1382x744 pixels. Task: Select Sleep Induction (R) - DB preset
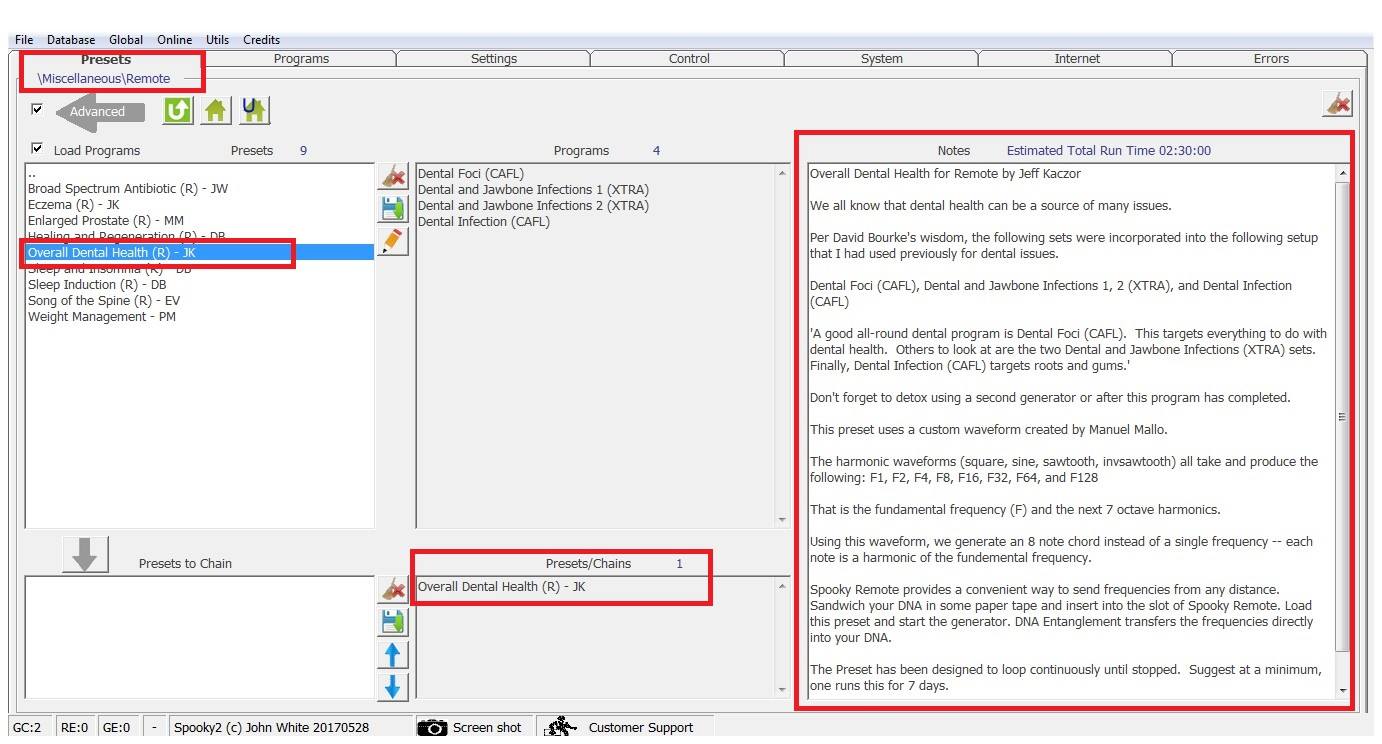tap(199, 284)
